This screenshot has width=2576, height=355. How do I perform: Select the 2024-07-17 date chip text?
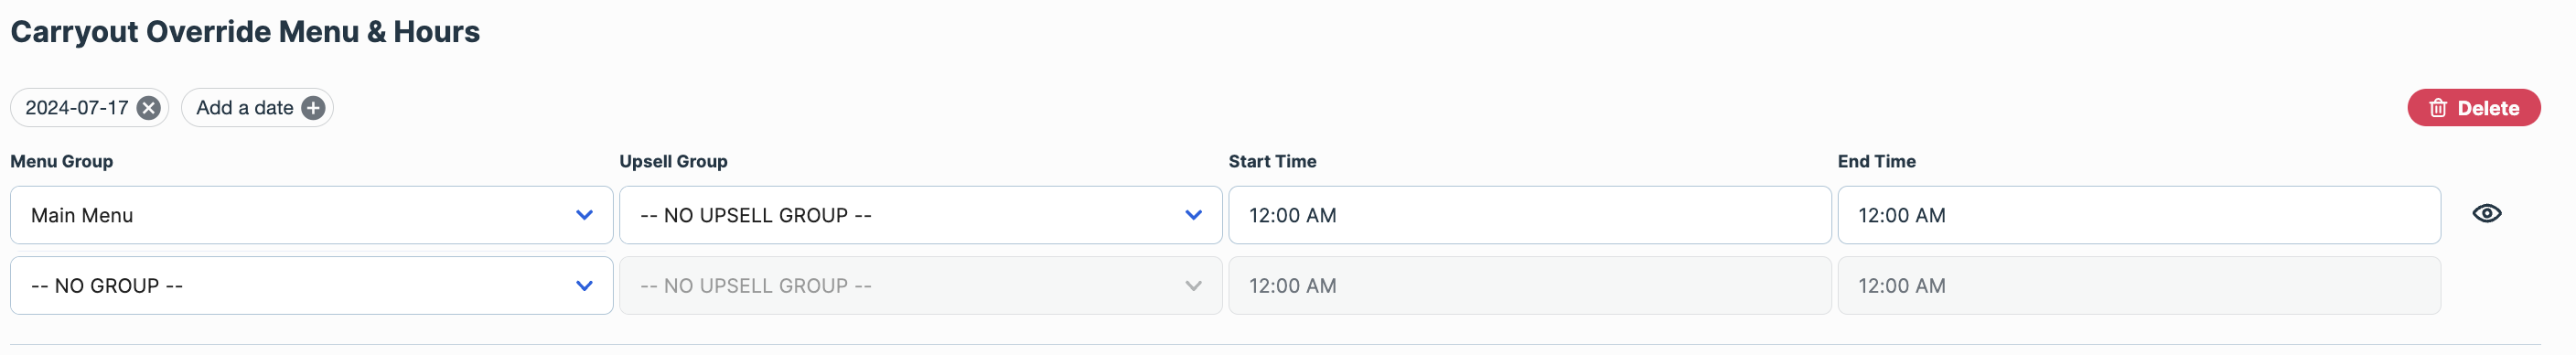(x=77, y=108)
